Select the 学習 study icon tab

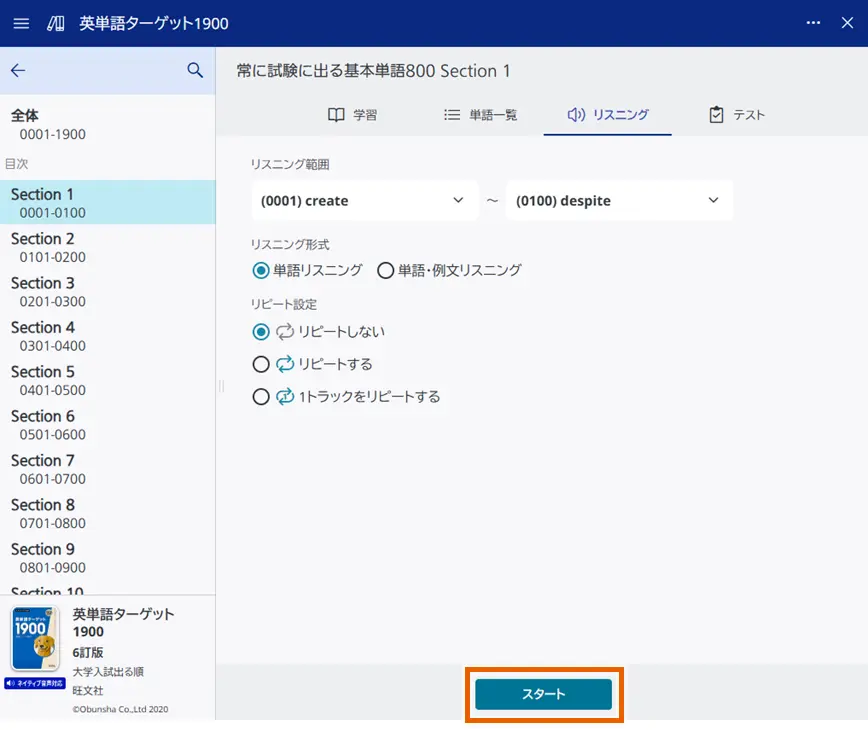(336, 114)
